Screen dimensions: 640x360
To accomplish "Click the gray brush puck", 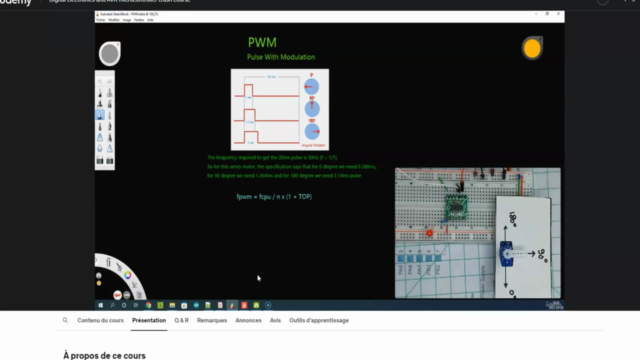I will point(109,54).
